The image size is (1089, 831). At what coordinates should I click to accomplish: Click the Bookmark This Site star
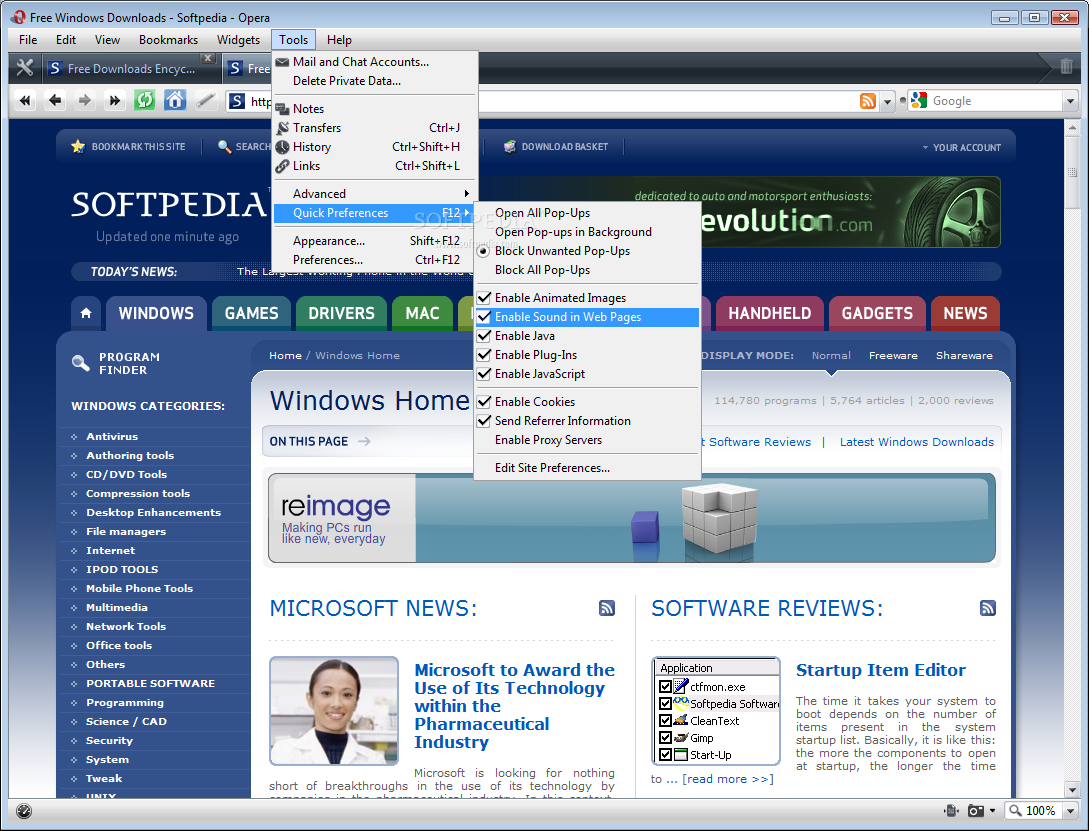click(x=78, y=146)
